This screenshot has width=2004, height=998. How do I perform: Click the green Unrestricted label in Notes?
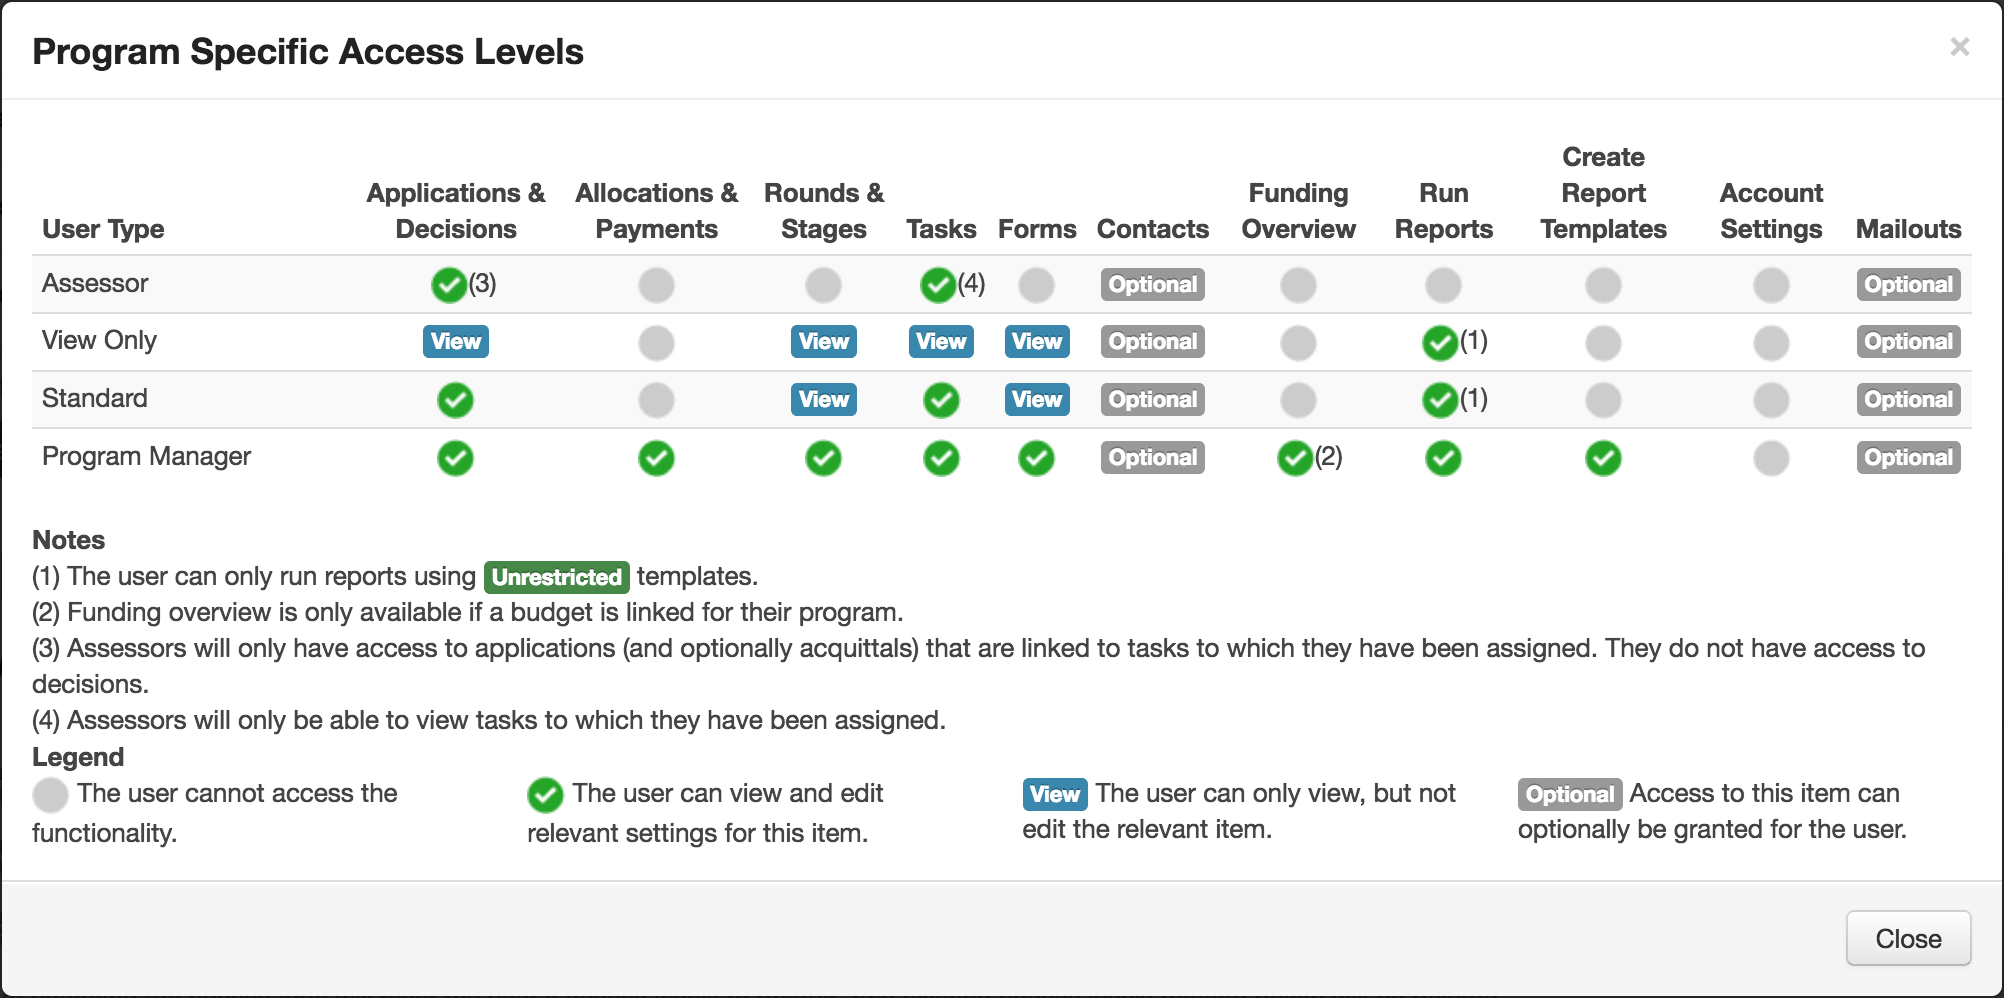coord(557,578)
